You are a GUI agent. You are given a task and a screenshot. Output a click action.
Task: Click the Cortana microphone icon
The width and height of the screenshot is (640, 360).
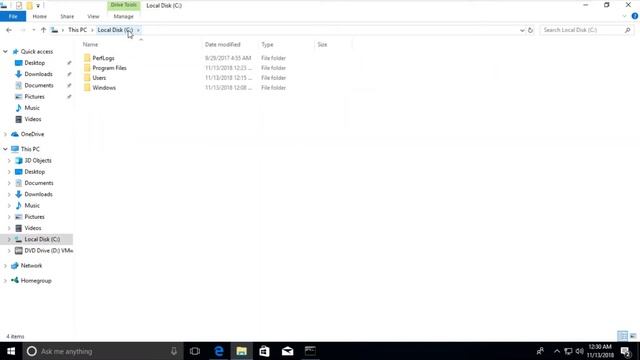(x=174, y=351)
